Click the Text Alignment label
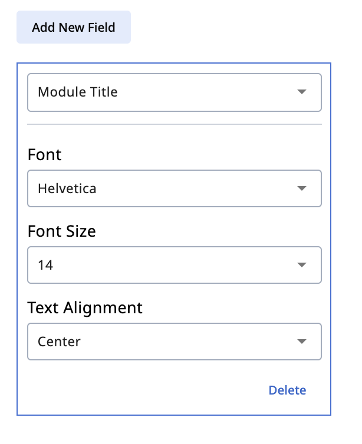This screenshot has height=444, width=362. [x=85, y=308]
